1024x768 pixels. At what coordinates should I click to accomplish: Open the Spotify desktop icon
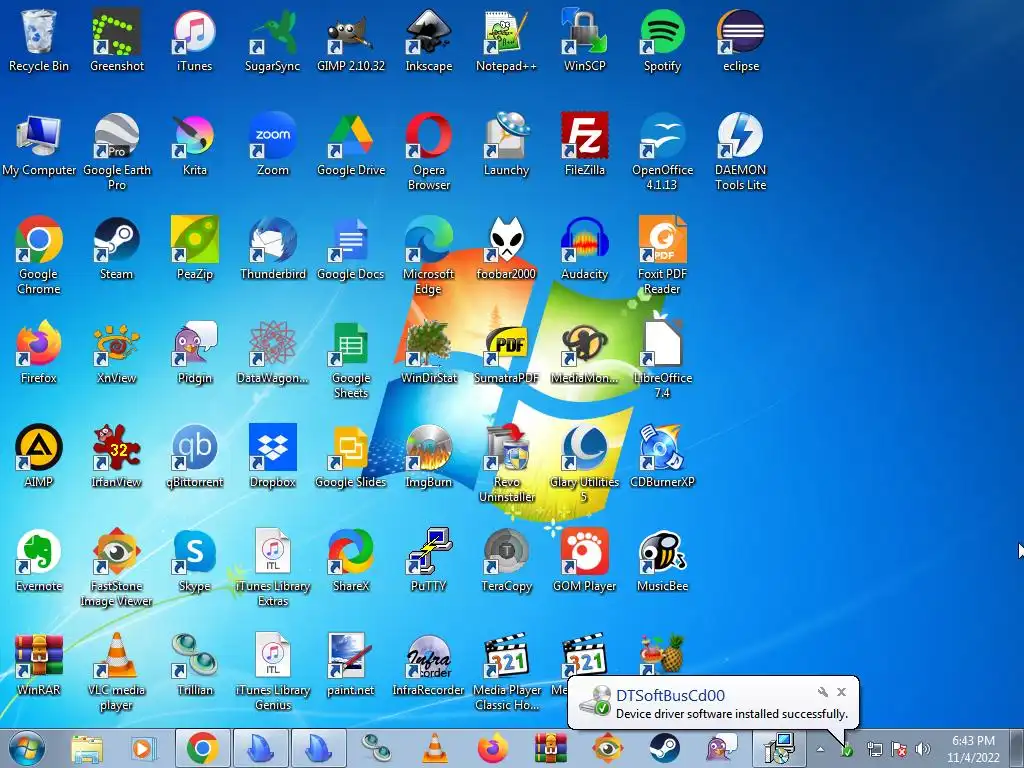click(x=662, y=40)
